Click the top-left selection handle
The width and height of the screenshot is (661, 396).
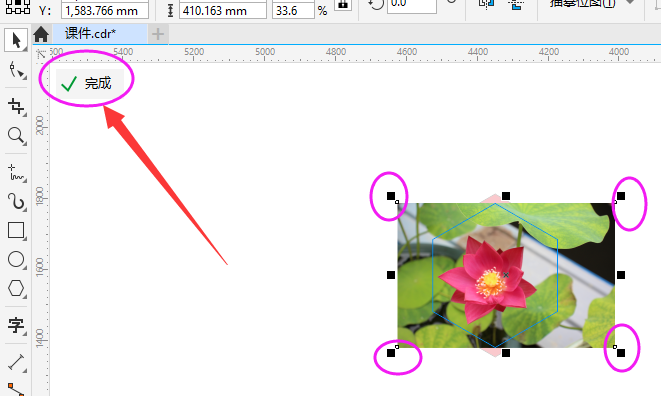391,196
